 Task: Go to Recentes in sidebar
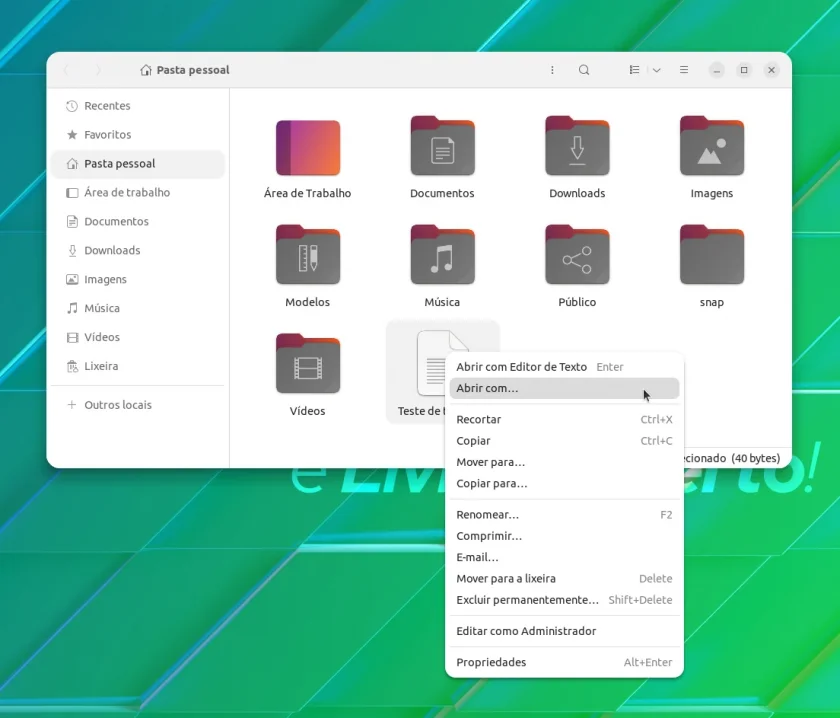pyautogui.click(x=138, y=106)
